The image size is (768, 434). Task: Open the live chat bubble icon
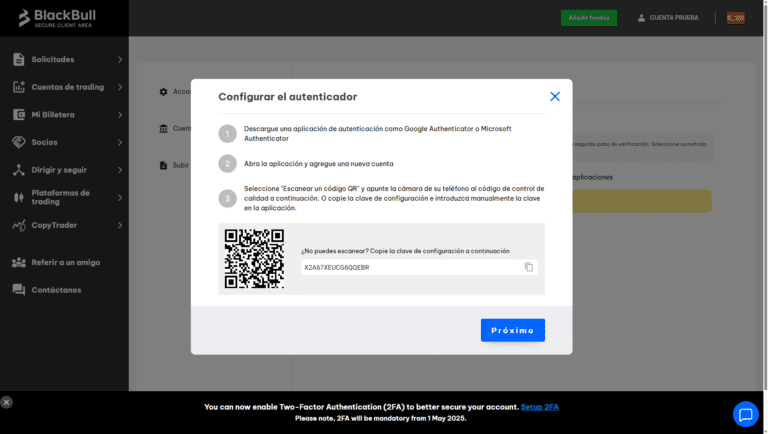click(745, 414)
